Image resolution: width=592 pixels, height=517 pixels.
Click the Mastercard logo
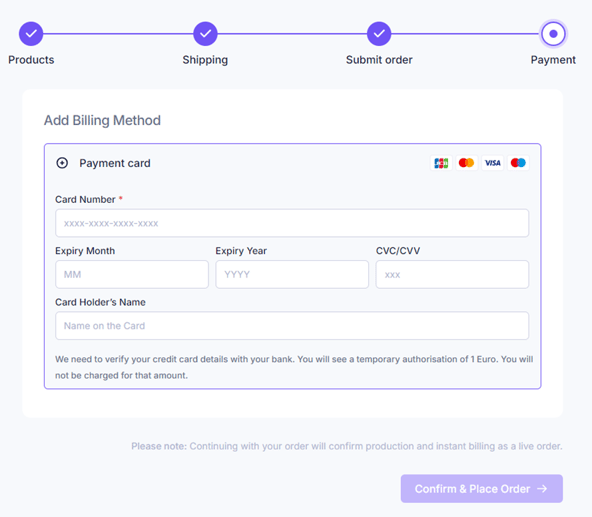466,163
